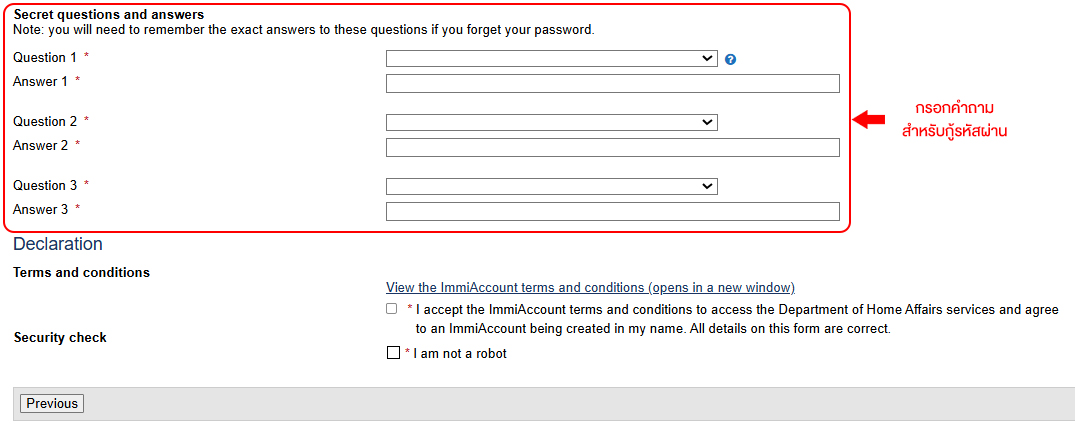Screen dimensions: 1075x433
Task: Click the 'I am not a robot' label text
Action: (x=460, y=354)
